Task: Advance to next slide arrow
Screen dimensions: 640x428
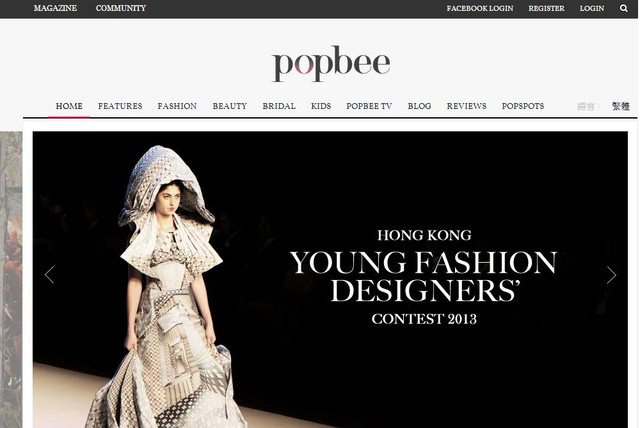Action: (611, 275)
